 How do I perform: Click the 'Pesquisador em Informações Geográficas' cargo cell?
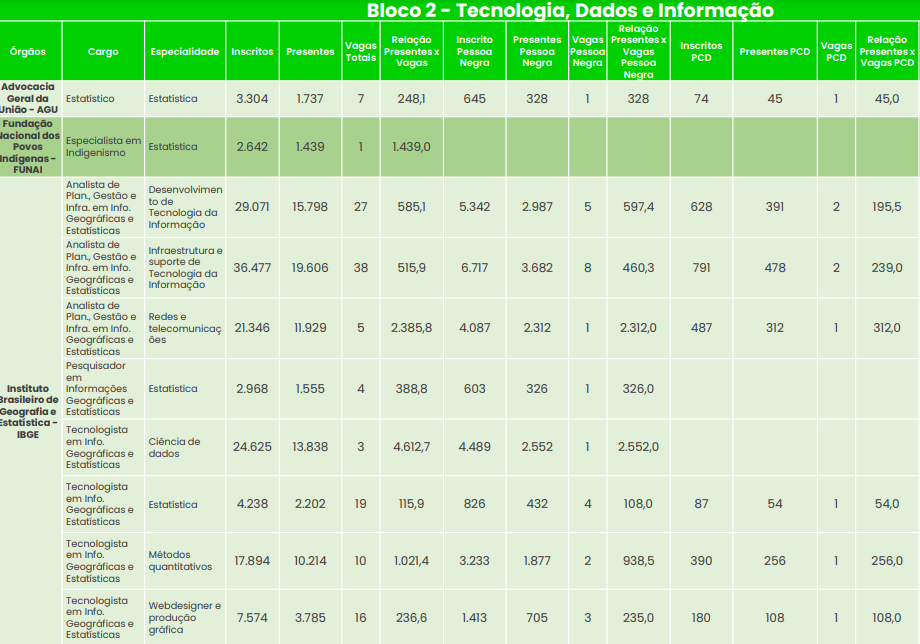[103, 388]
